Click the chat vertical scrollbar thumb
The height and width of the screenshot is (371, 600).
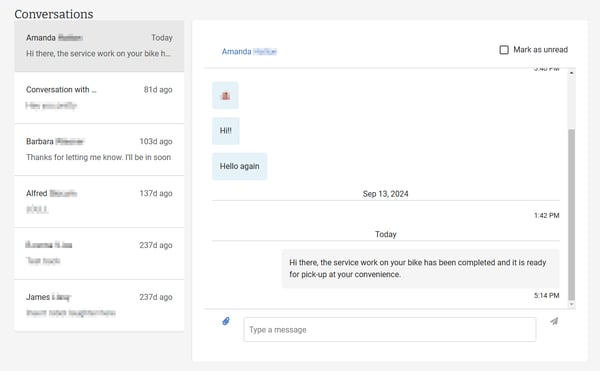point(571,215)
